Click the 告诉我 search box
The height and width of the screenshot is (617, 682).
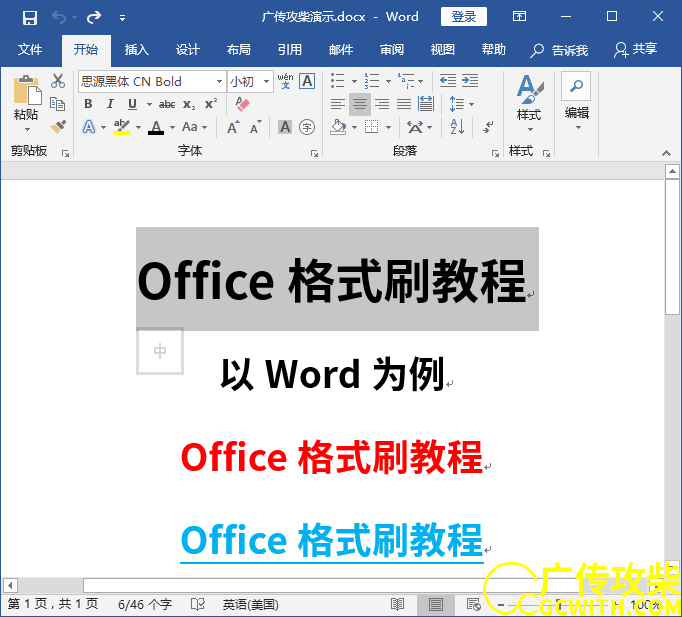[559, 50]
